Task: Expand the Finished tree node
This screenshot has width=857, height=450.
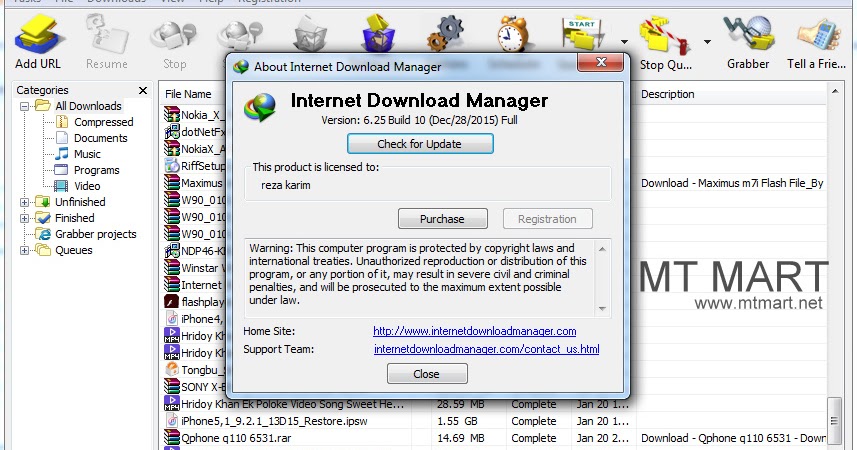Action: [x=25, y=218]
